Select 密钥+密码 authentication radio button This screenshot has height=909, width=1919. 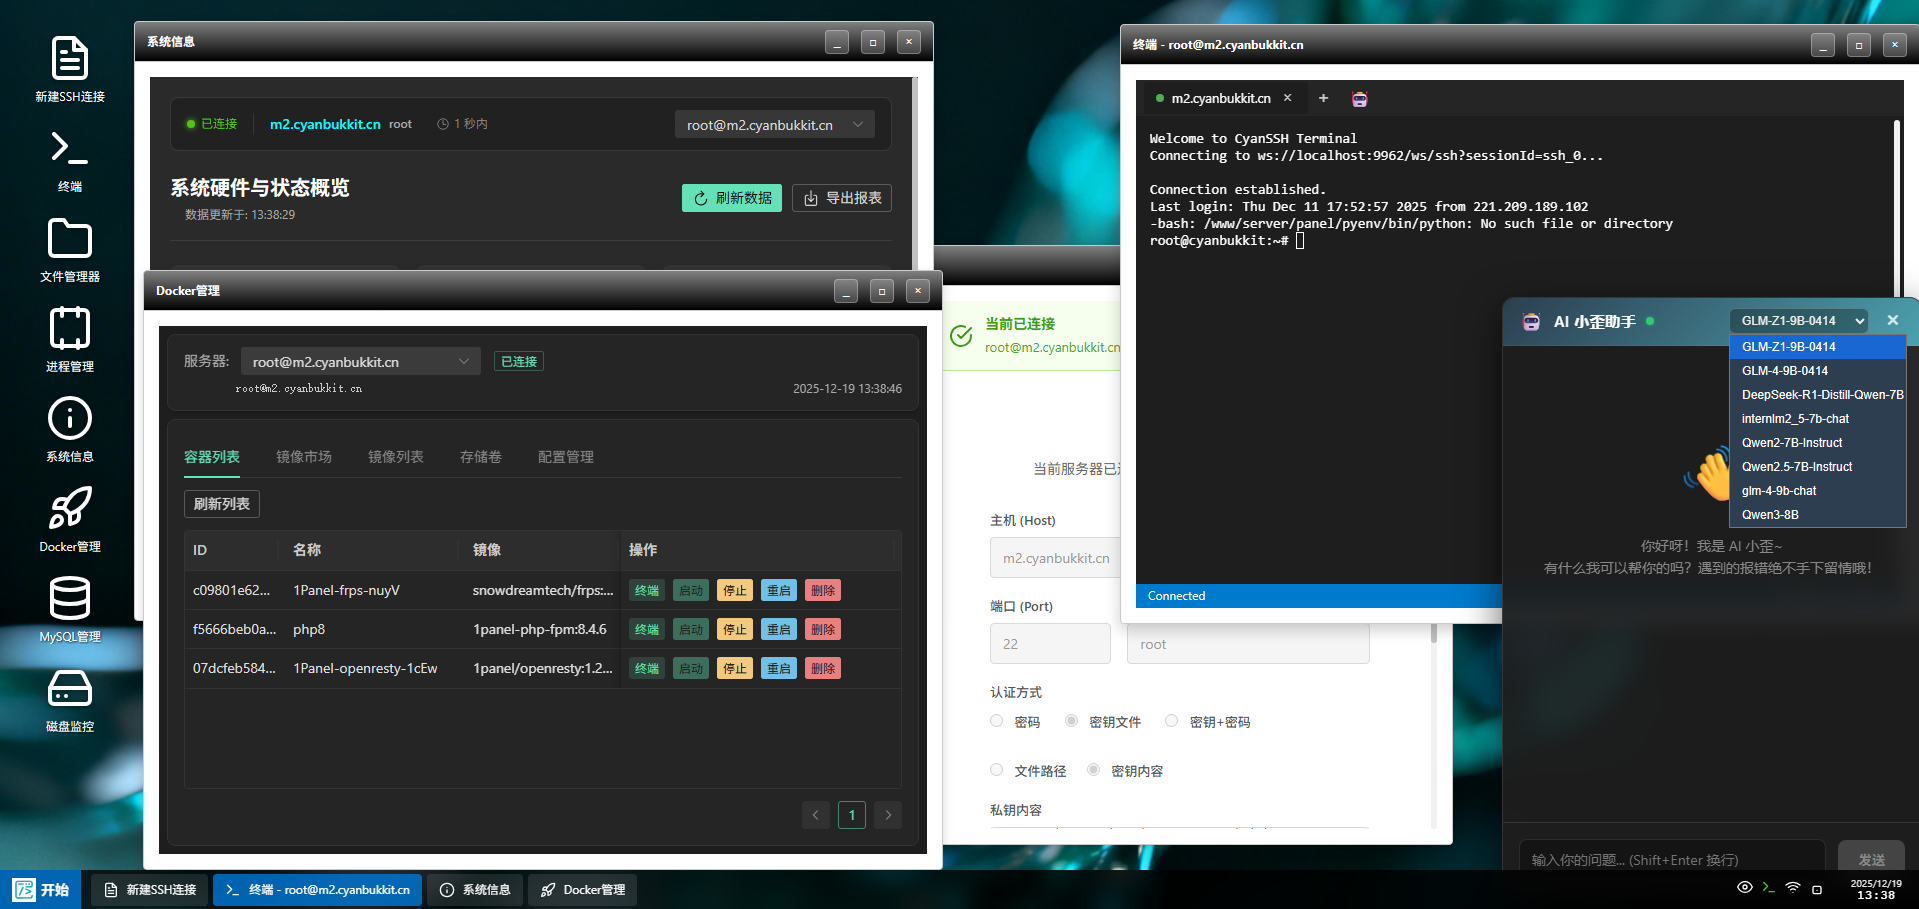(x=1171, y=721)
